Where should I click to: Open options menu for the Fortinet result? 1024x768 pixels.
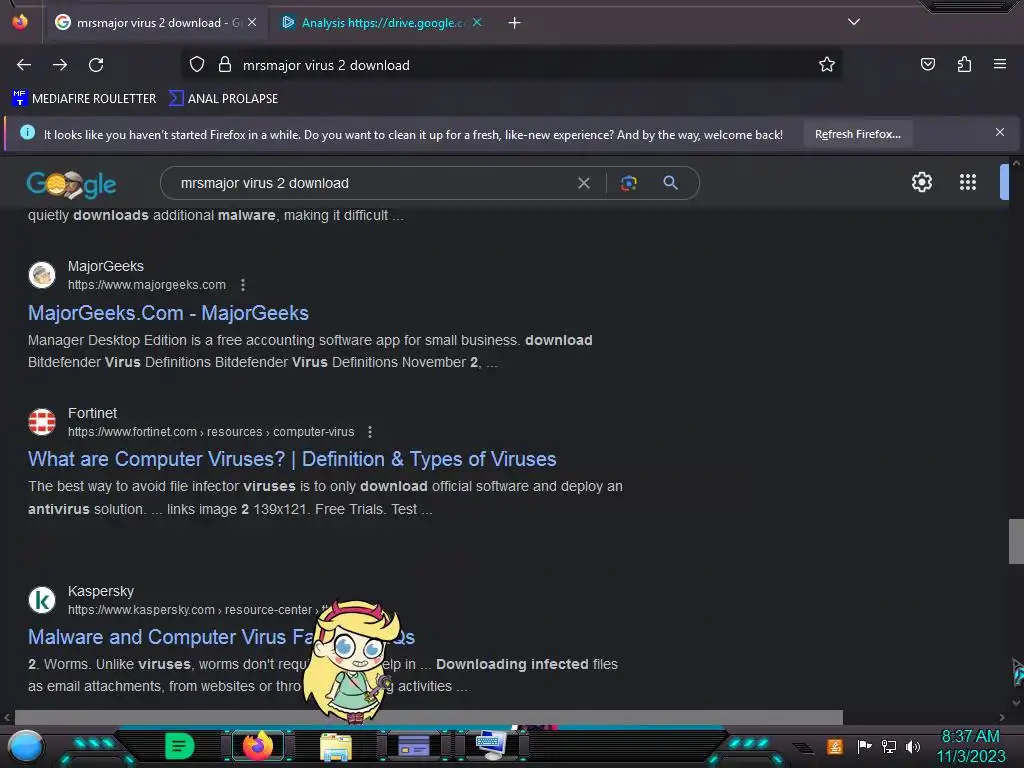tap(370, 432)
